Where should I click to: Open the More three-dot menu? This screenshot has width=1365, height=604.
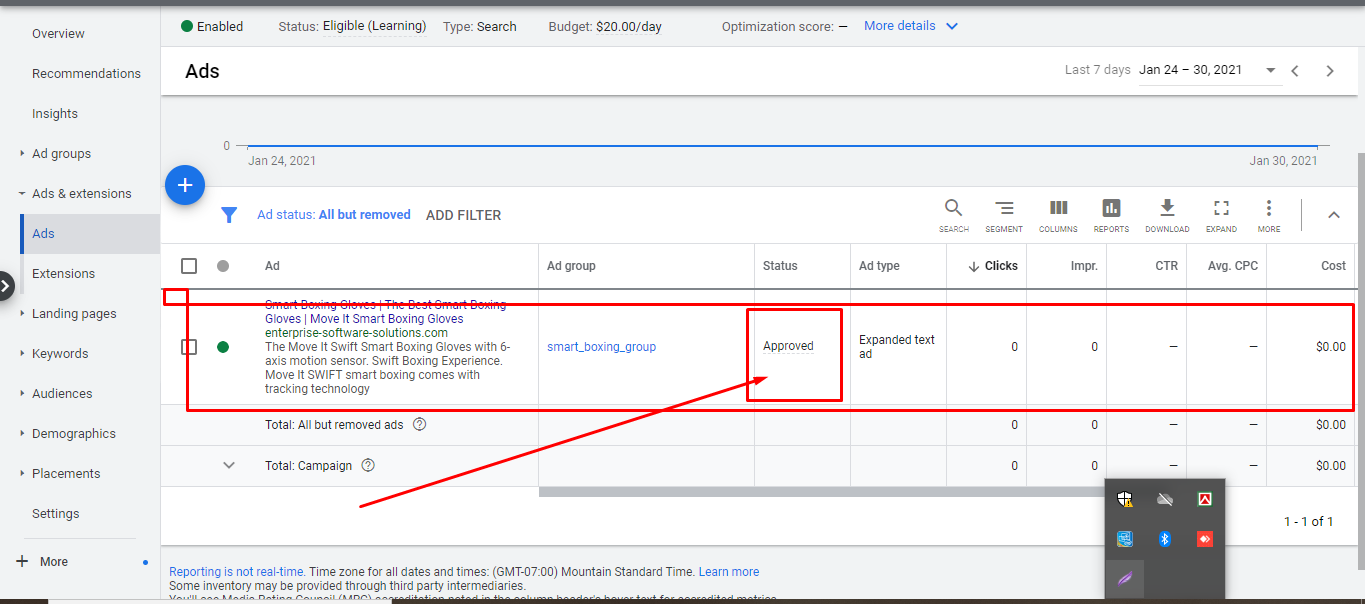pyautogui.click(x=1268, y=209)
